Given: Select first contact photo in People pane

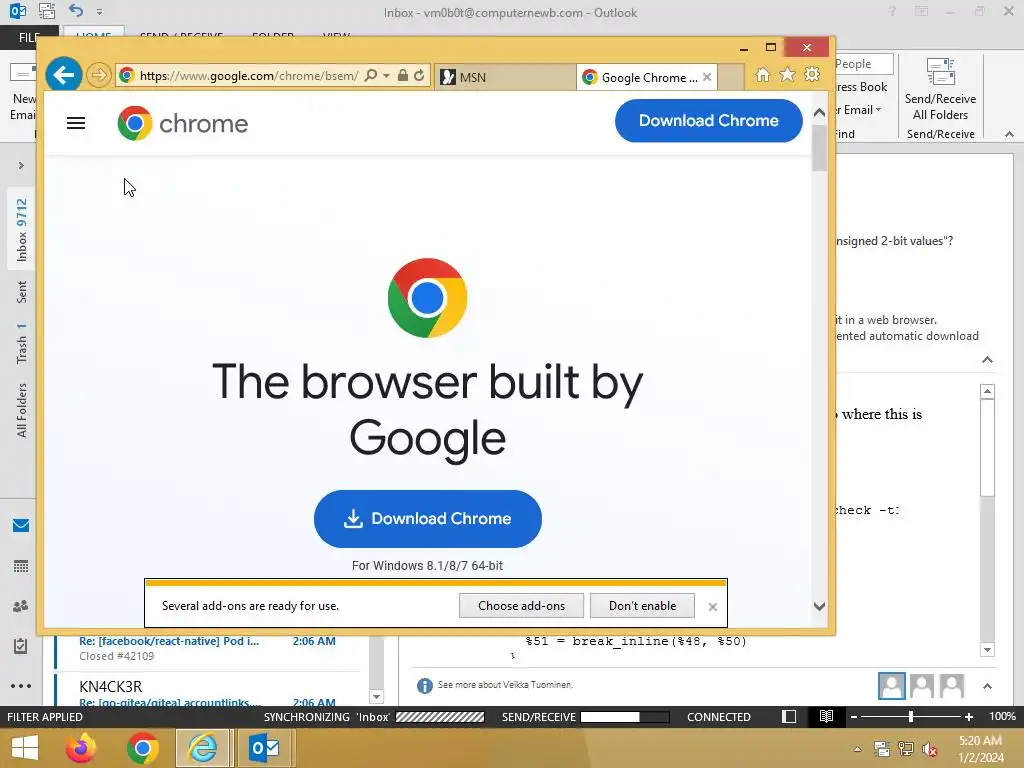Looking at the screenshot, I should pos(891,686).
